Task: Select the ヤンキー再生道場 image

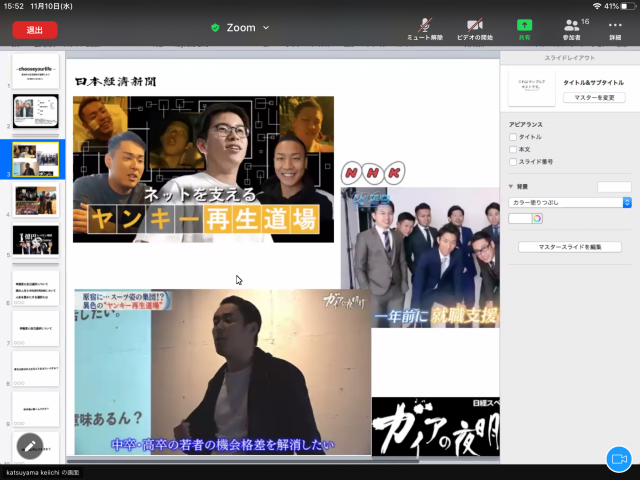Action: [x=203, y=169]
